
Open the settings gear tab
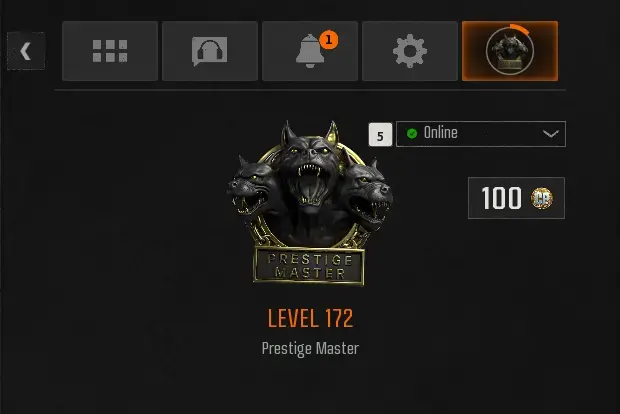410,51
